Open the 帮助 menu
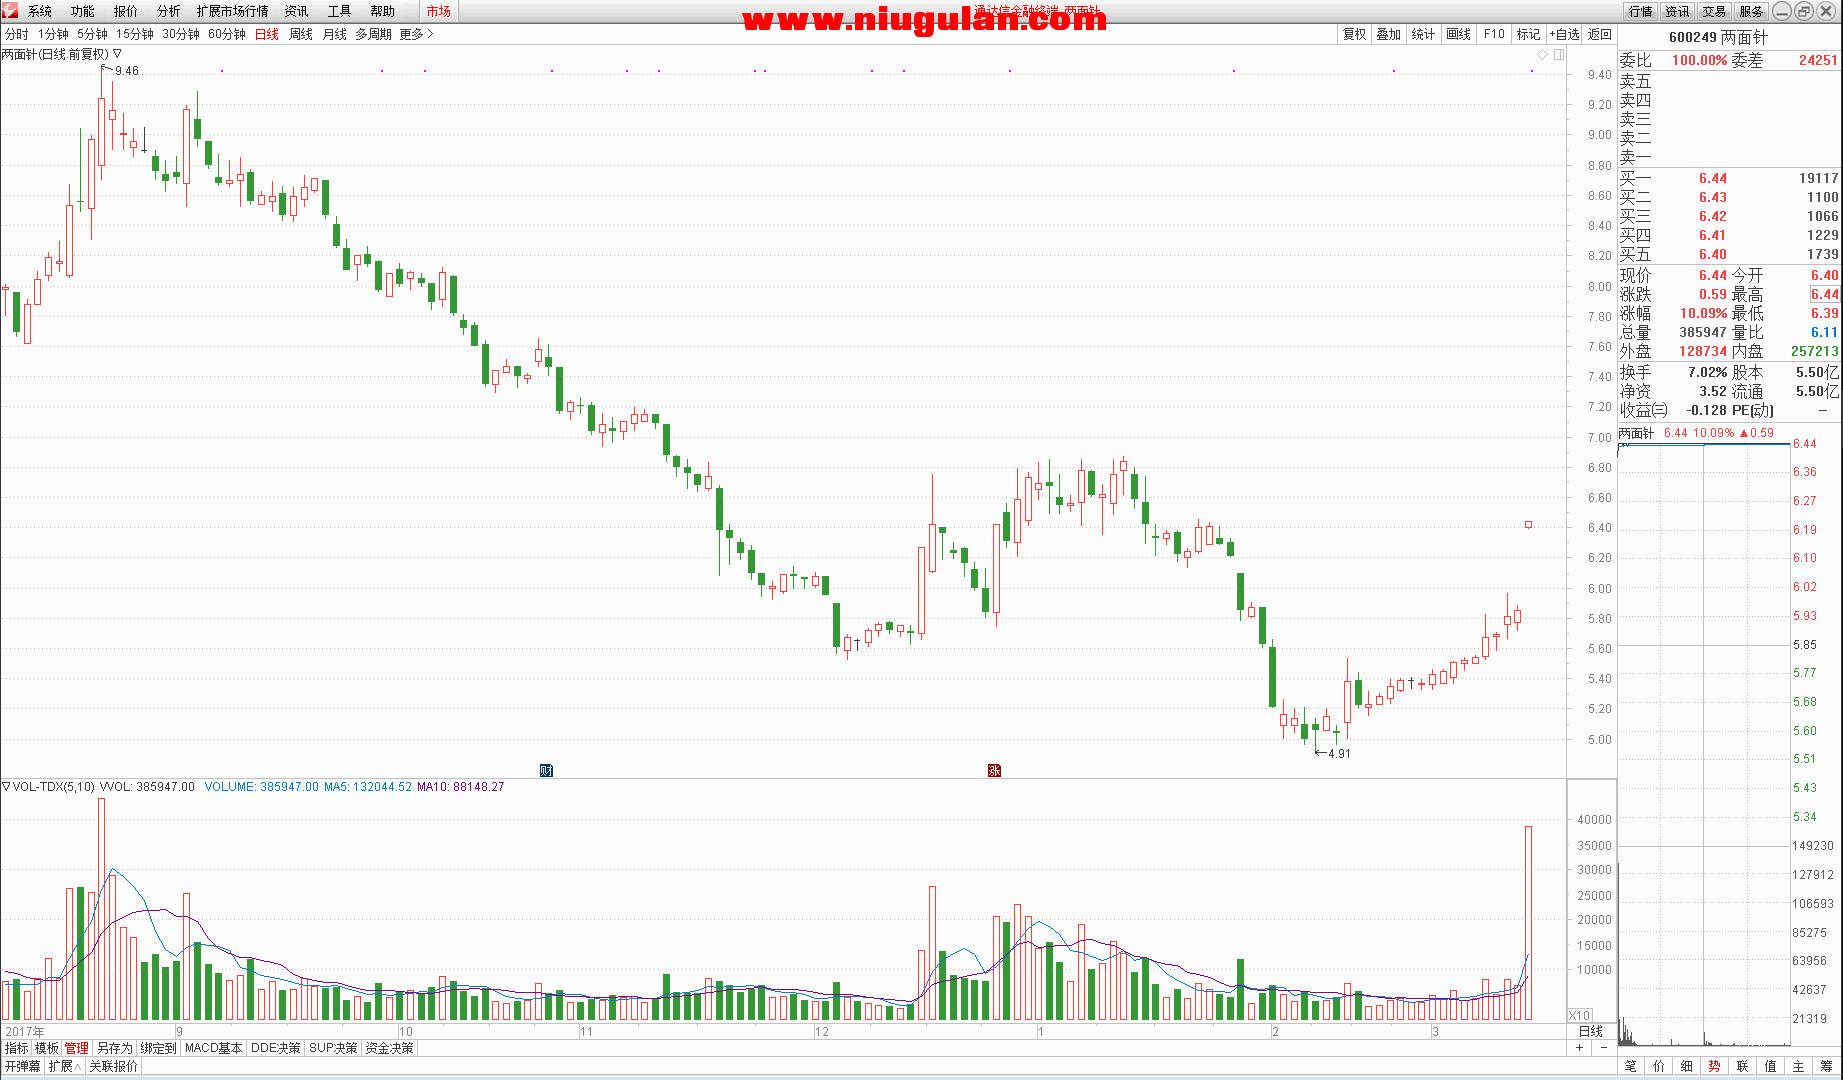The height and width of the screenshot is (1080, 1843). (383, 11)
